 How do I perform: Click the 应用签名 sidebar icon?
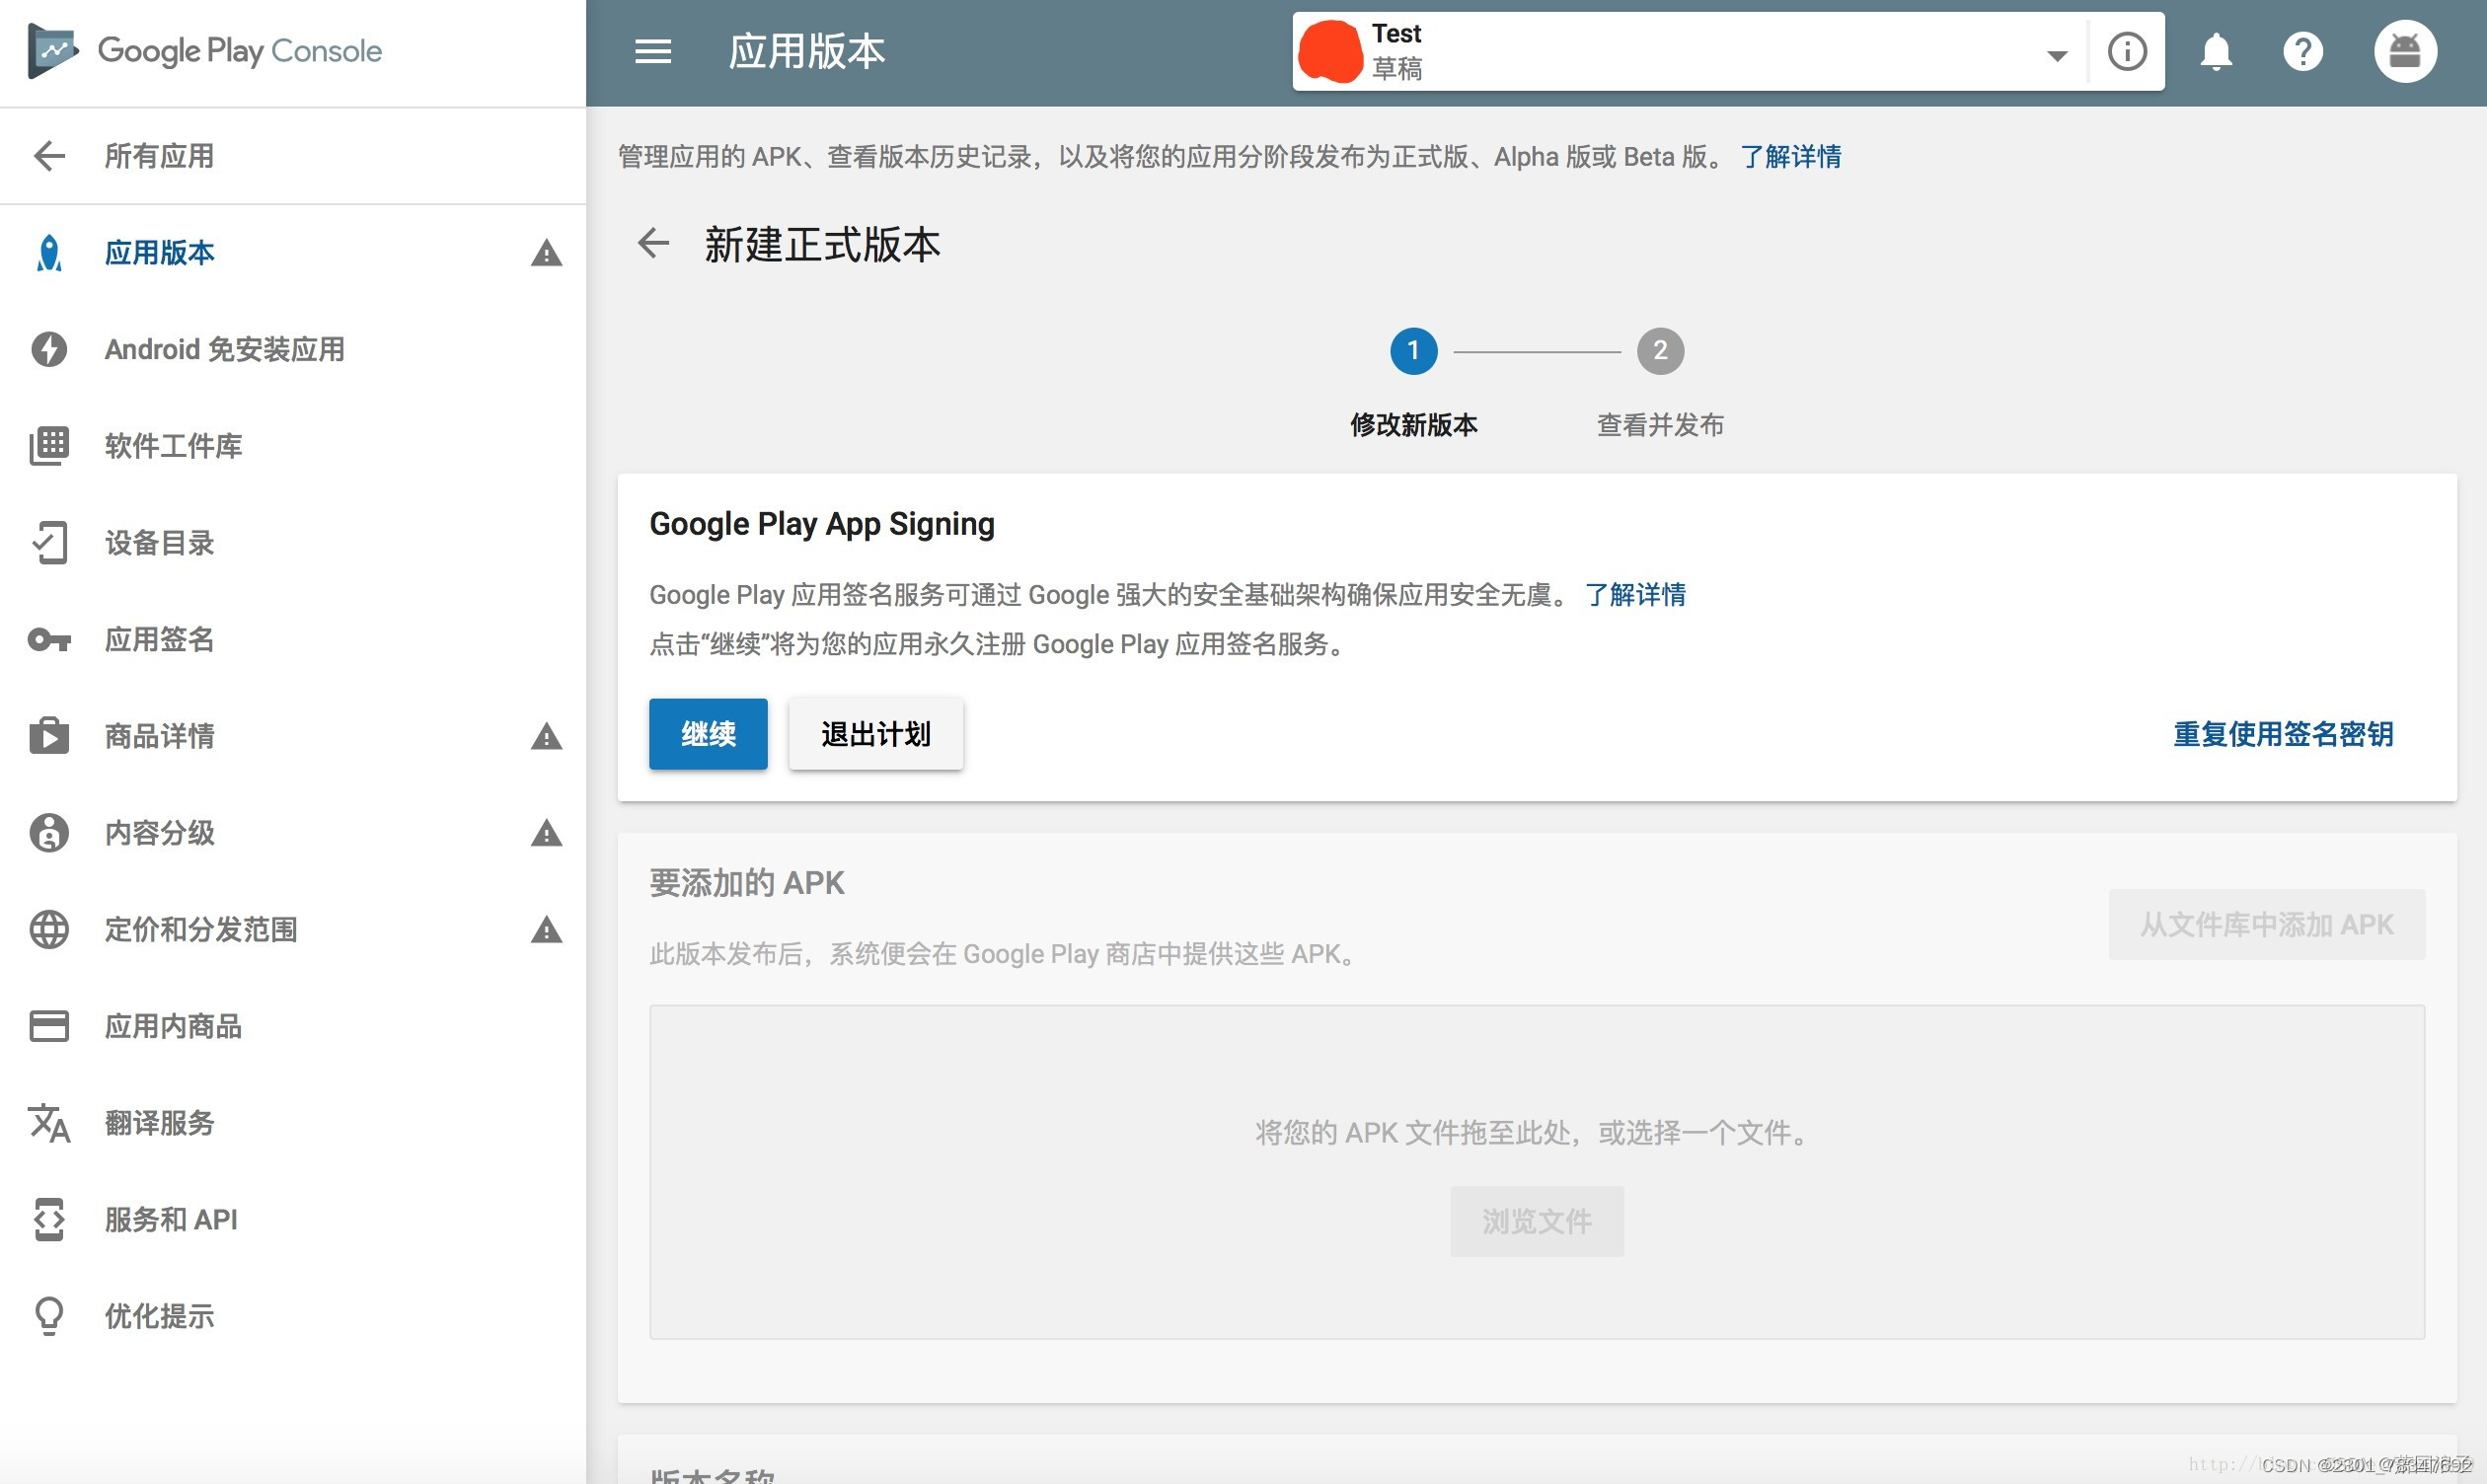pyautogui.click(x=46, y=639)
